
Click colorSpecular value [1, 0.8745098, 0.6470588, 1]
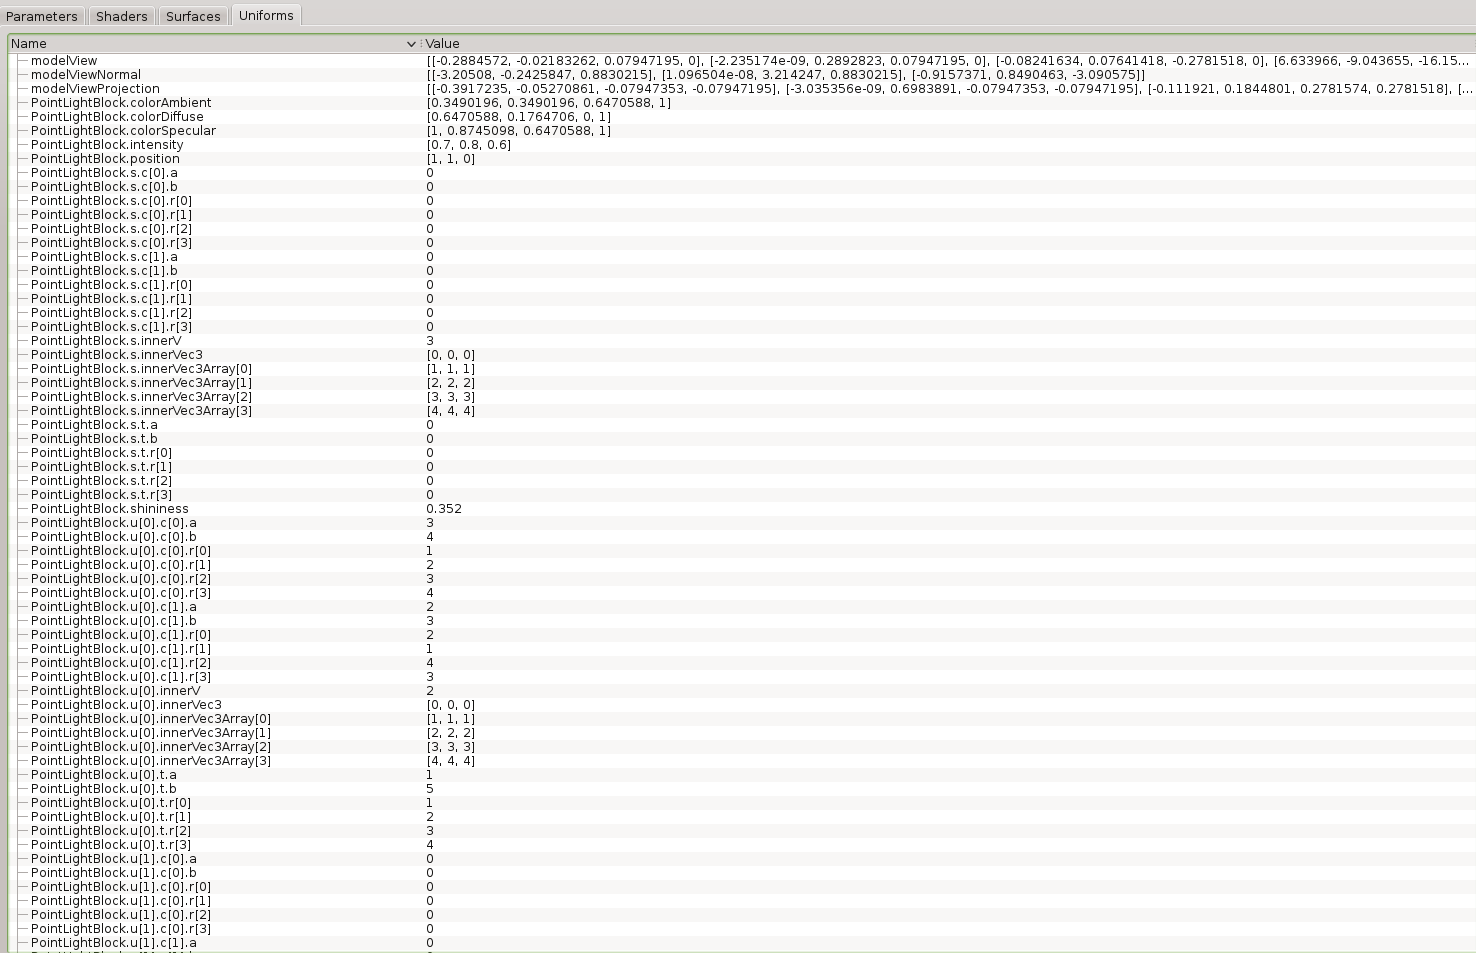pyautogui.click(x=519, y=131)
